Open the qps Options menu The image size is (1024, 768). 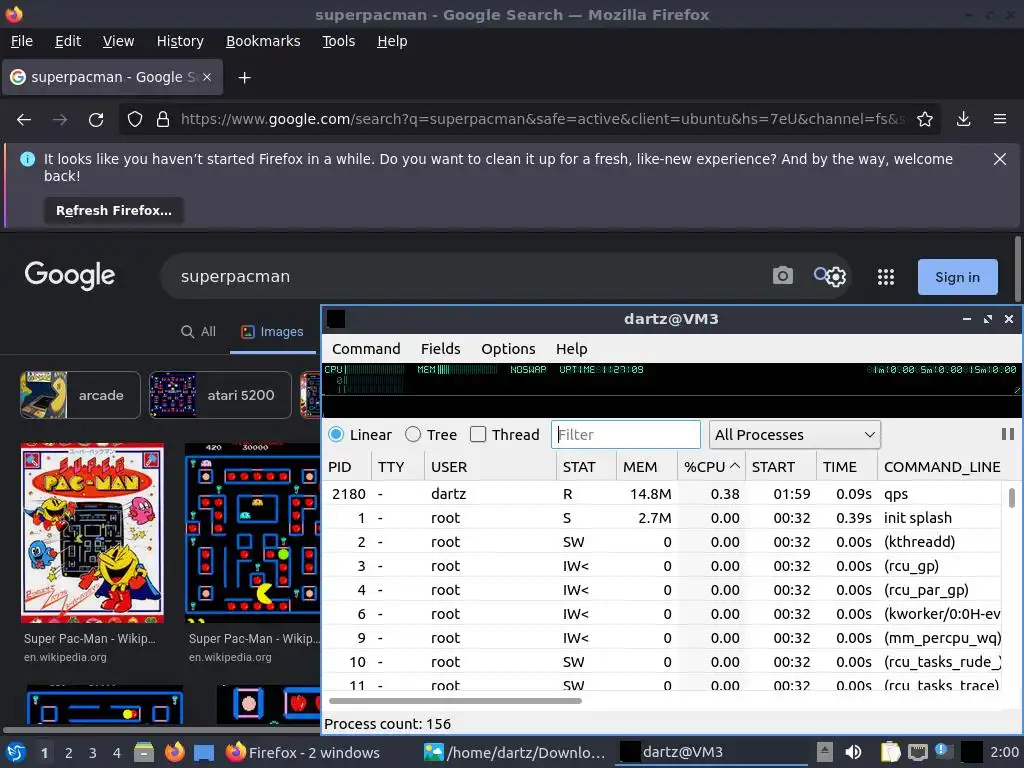click(508, 349)
